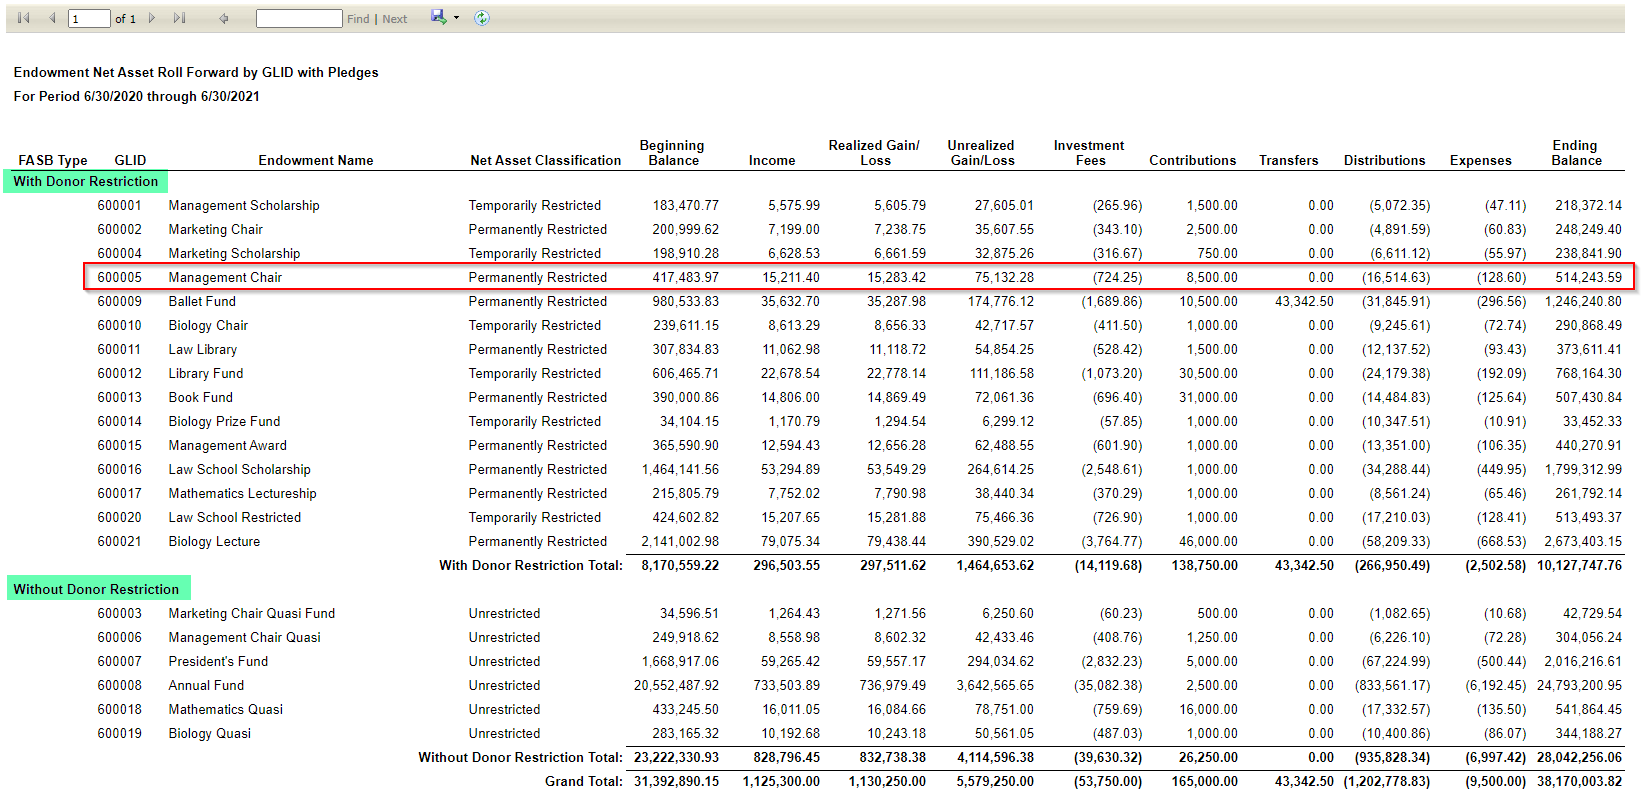Screen dimensions: 1646x802
Task: Select GLID 600001 cell
Action: [x=119, y=205]
